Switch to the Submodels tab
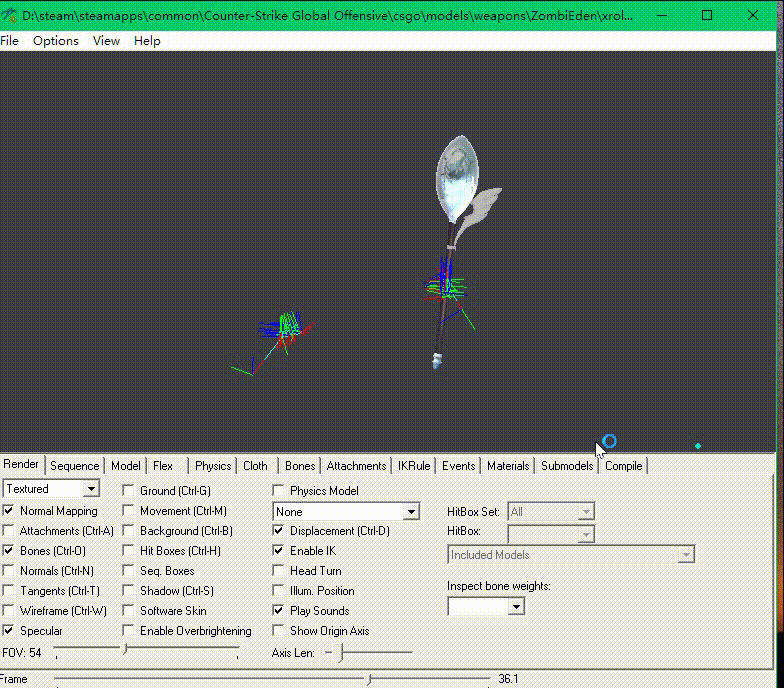 click(567, 466)
